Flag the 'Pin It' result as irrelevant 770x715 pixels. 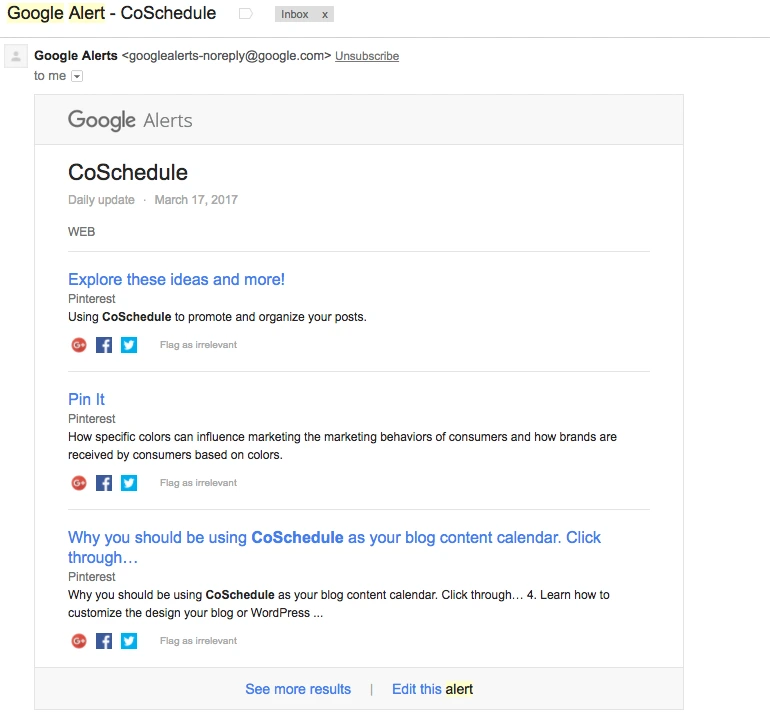tap(198, 483)
